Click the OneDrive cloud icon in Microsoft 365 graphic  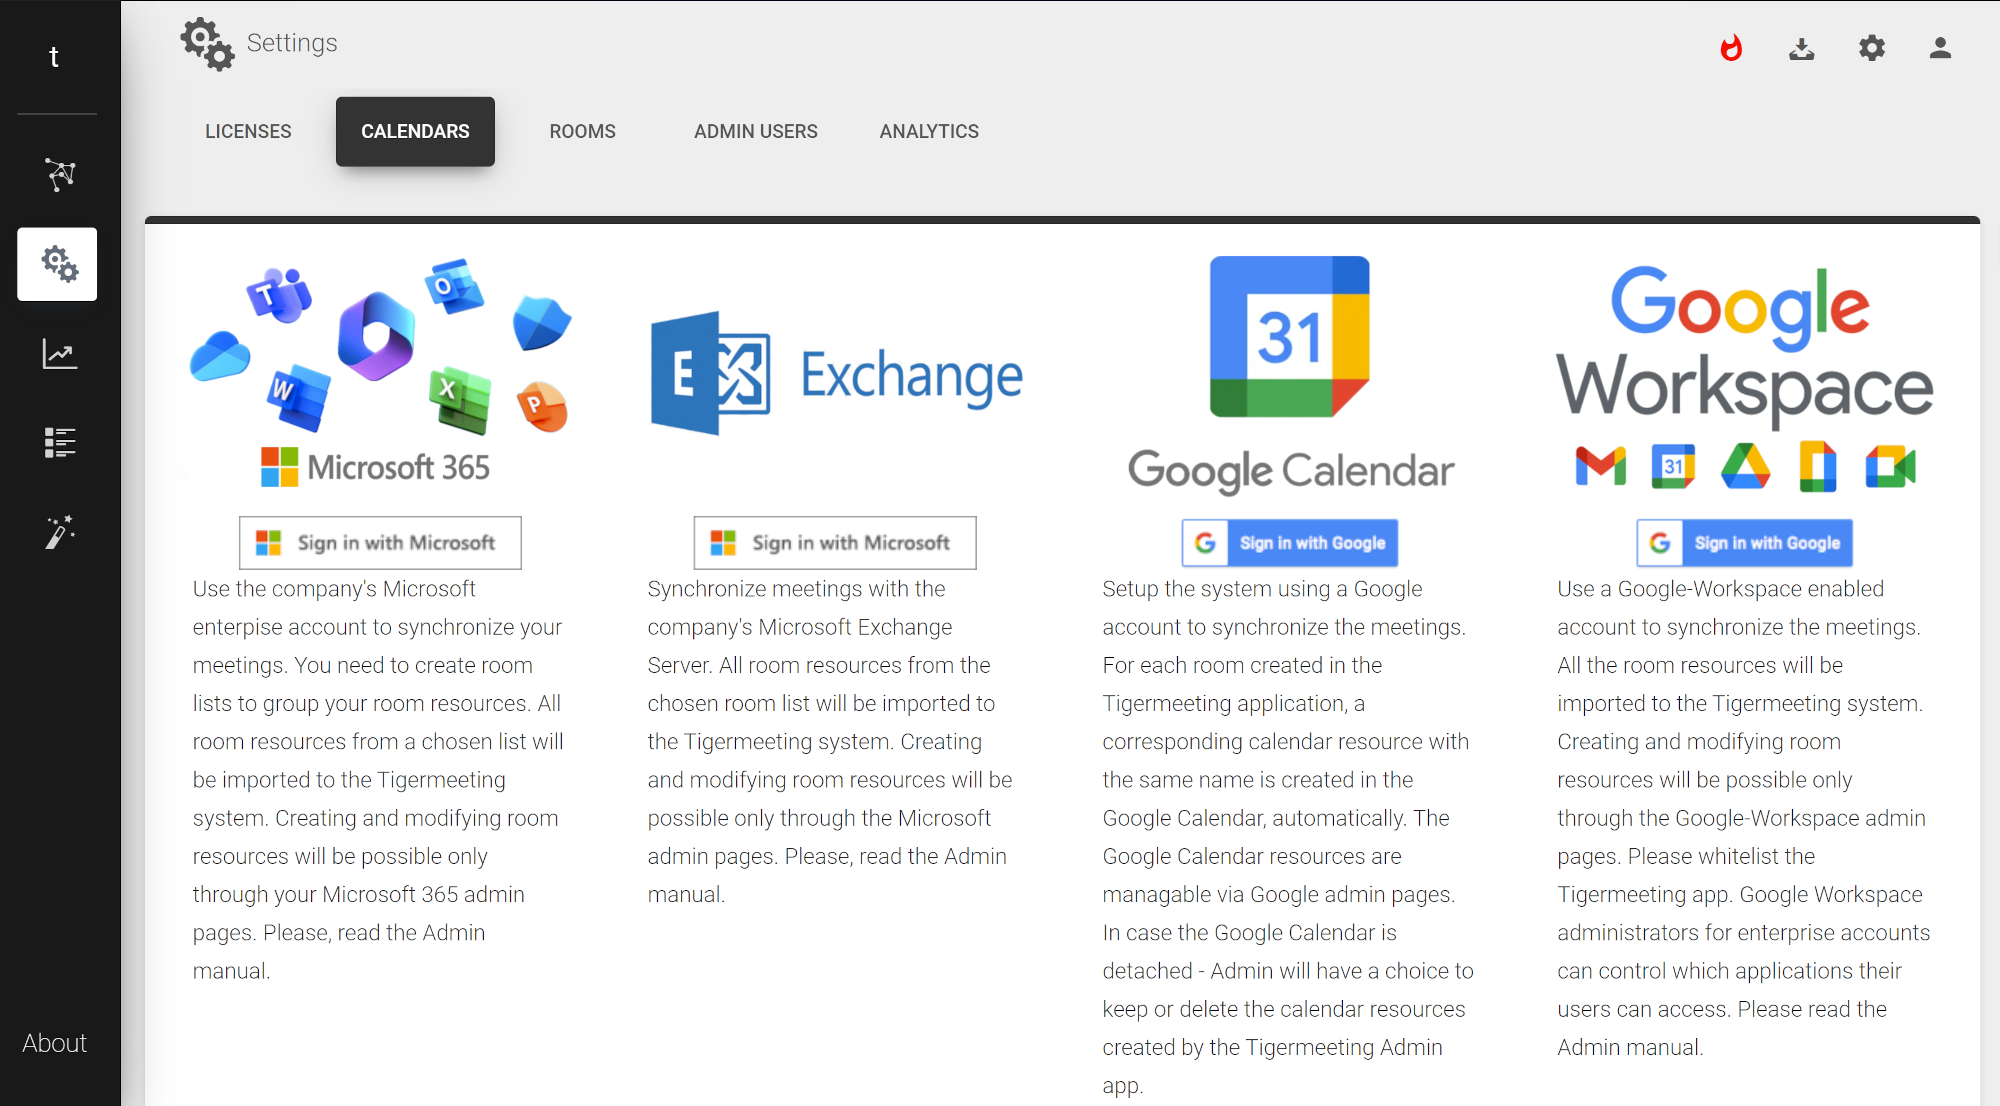tap(220, 357)
